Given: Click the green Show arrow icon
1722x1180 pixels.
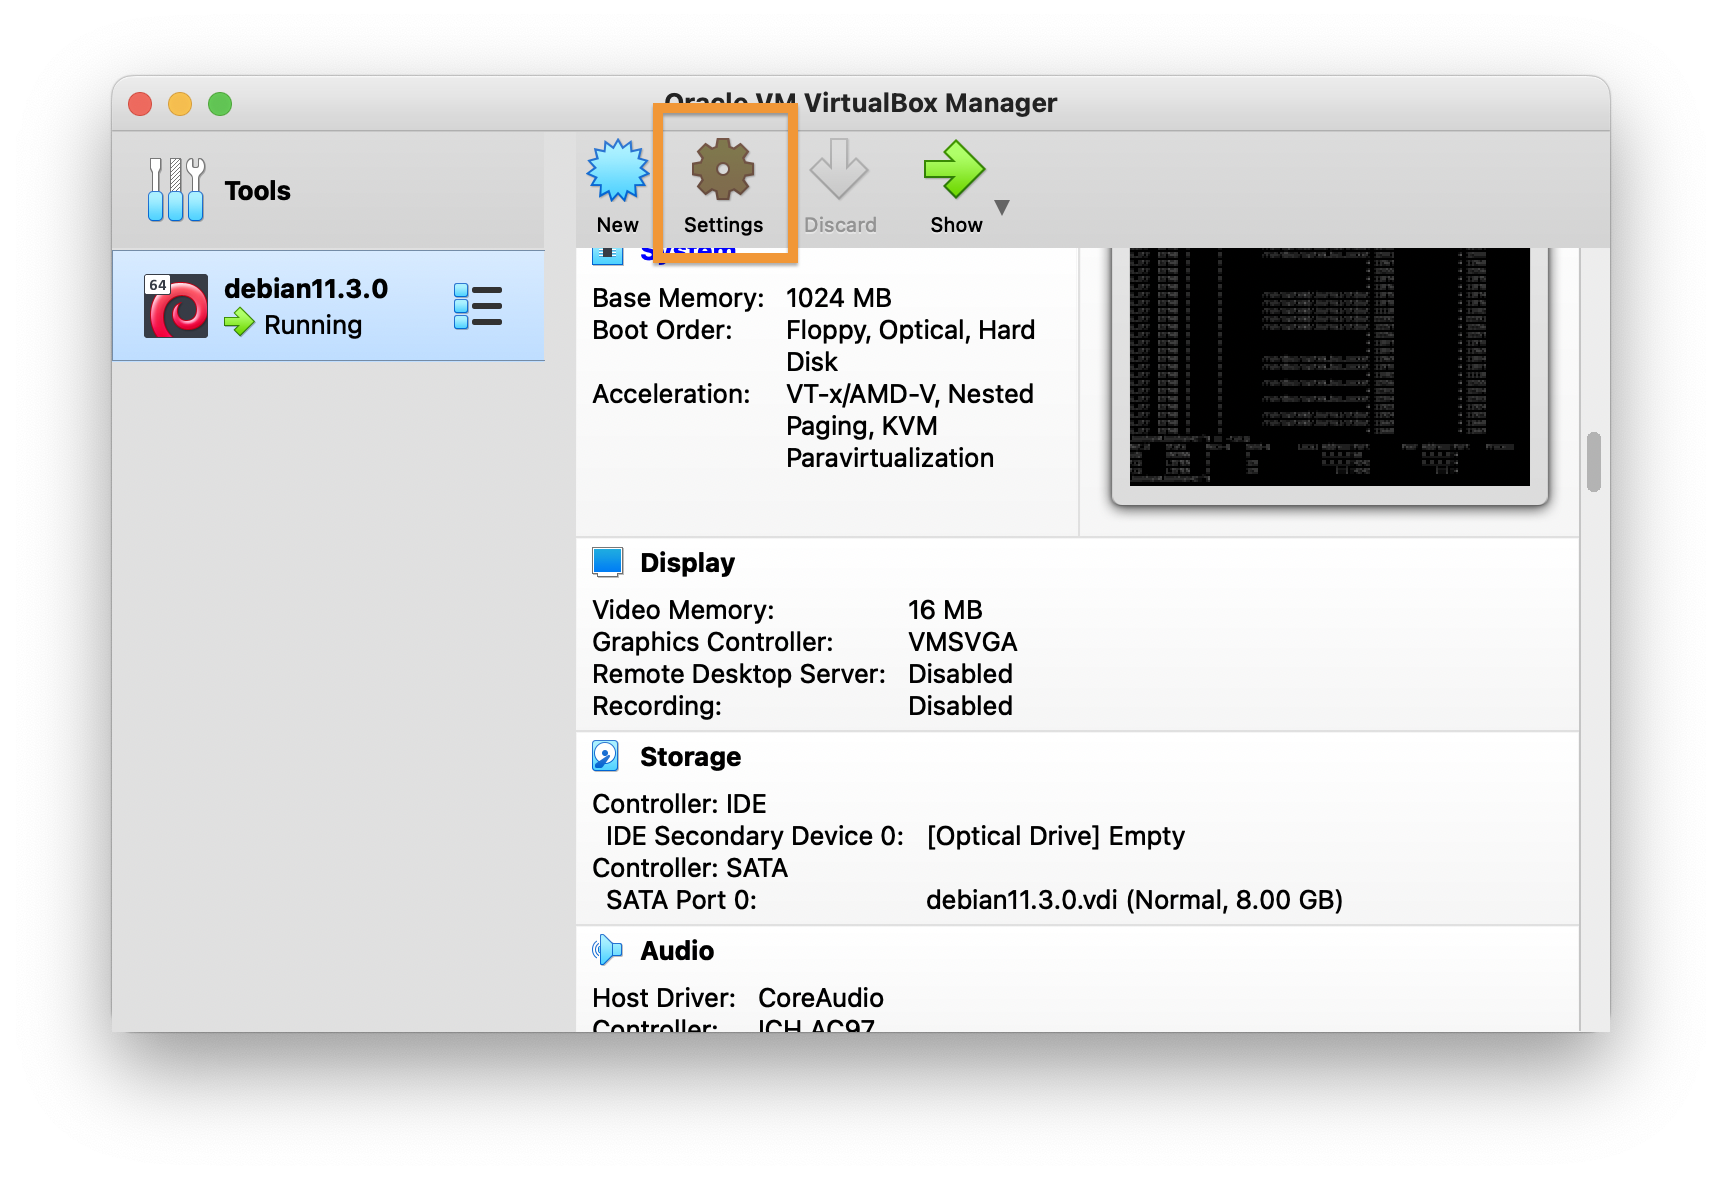Looking at the screenshot, I should (954, 171).
